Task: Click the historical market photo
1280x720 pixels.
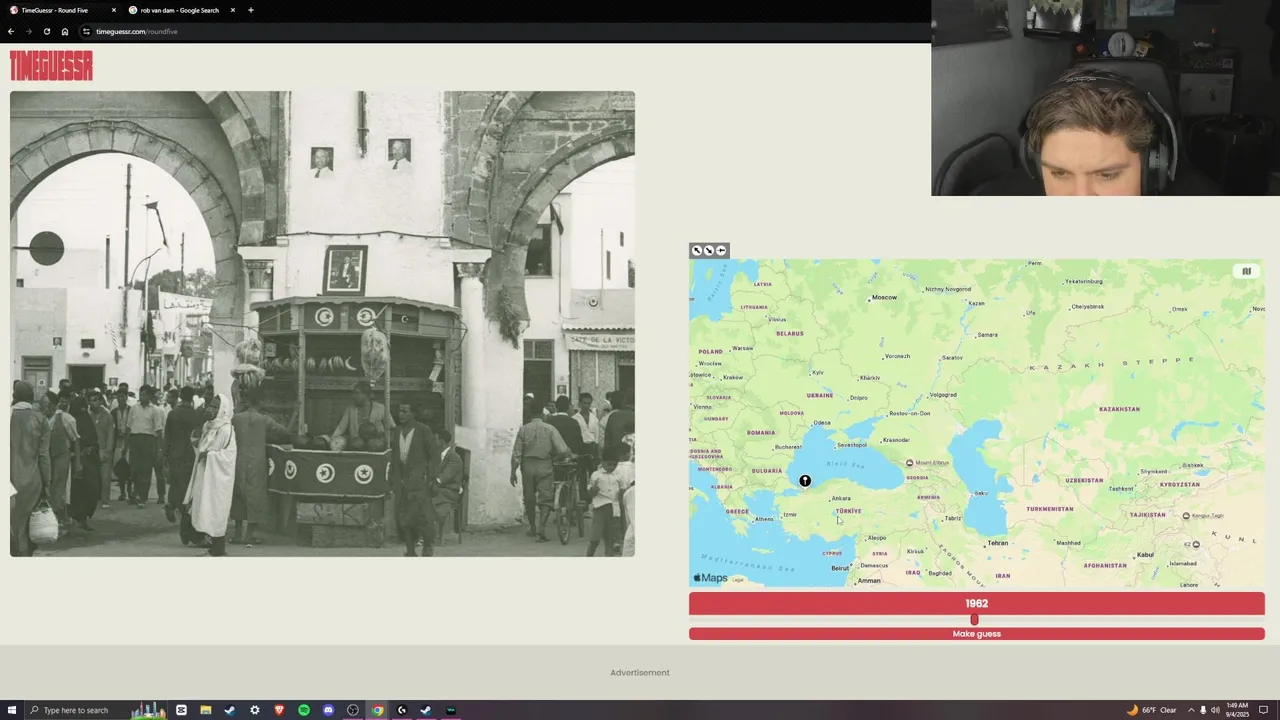Action: pyautogui.click(x=322, y=324)
